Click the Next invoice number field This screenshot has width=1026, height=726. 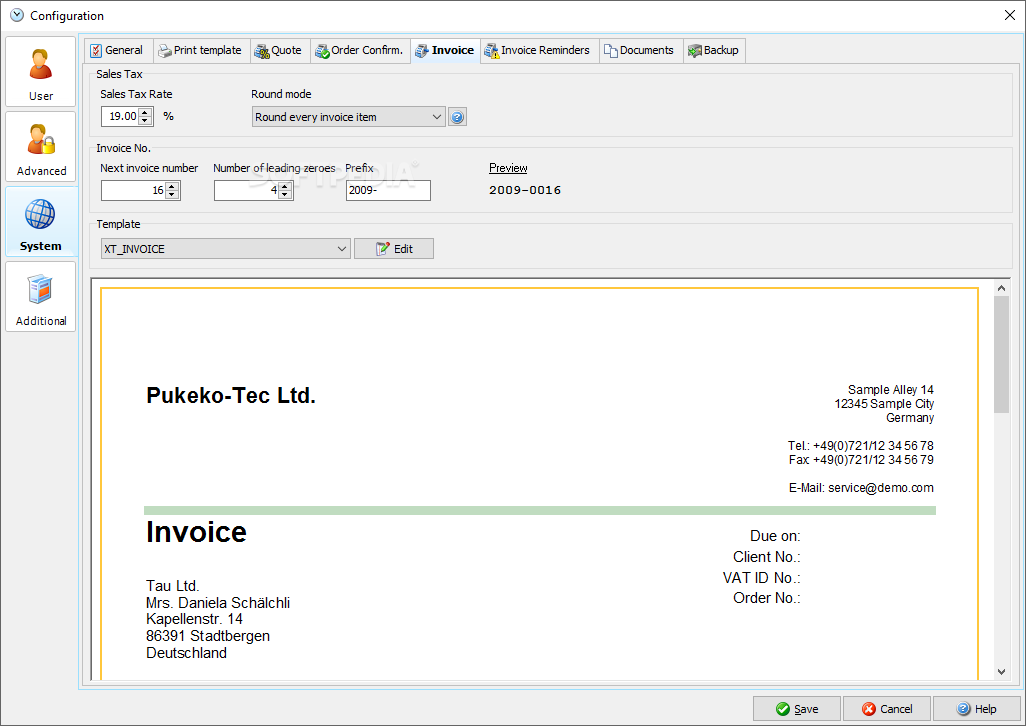[x=134, y=190]
